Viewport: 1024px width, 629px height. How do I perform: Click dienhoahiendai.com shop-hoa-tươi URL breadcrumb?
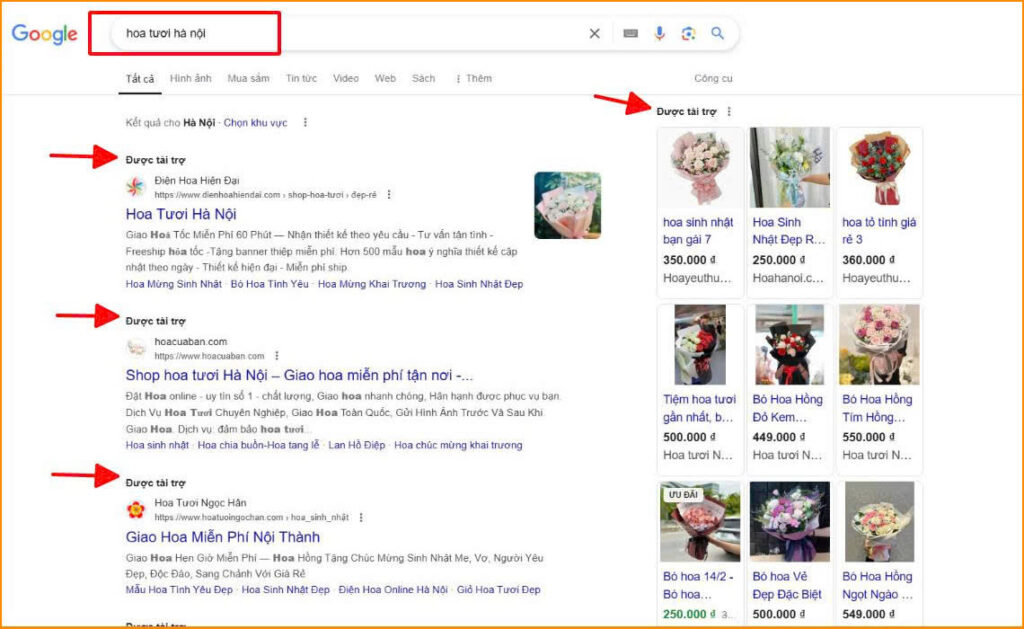pos(265,195)
